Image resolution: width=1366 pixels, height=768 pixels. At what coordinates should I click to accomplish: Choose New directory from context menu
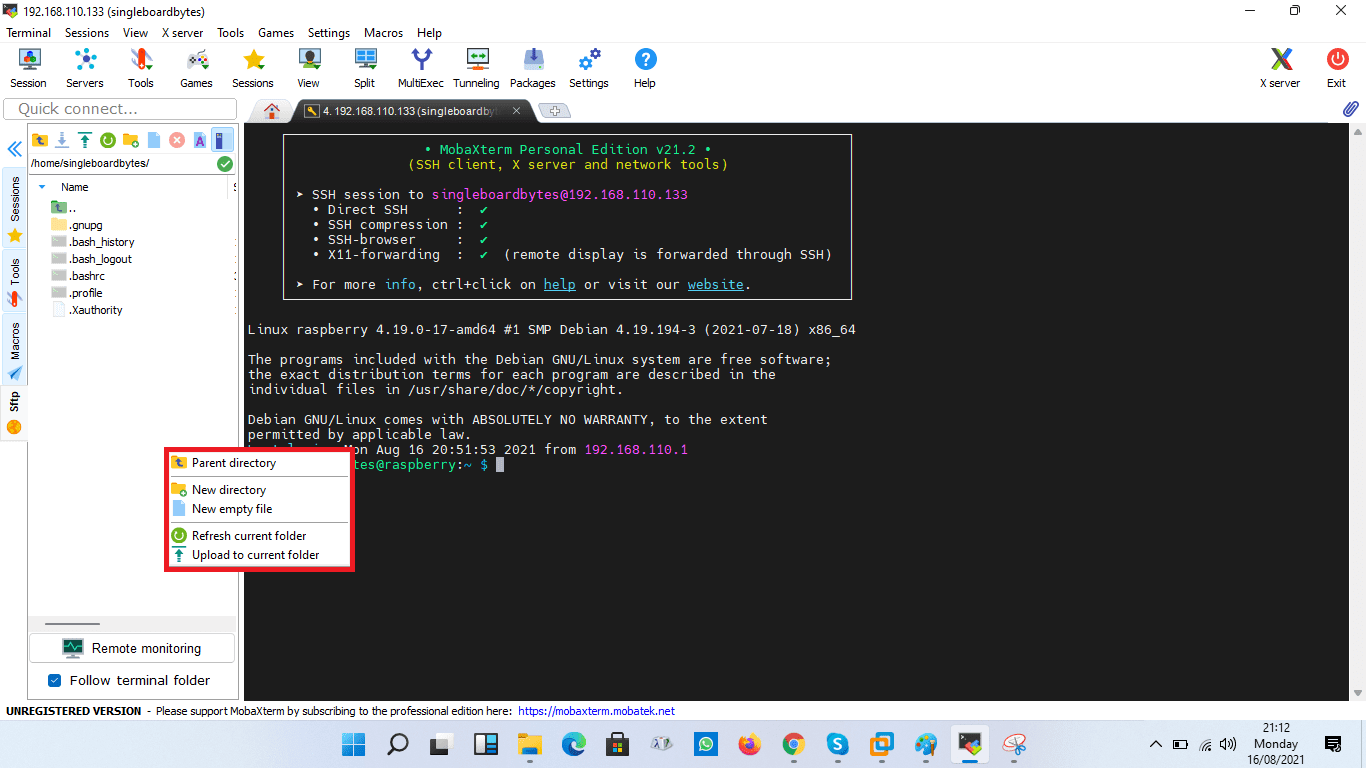coord(258,490)
